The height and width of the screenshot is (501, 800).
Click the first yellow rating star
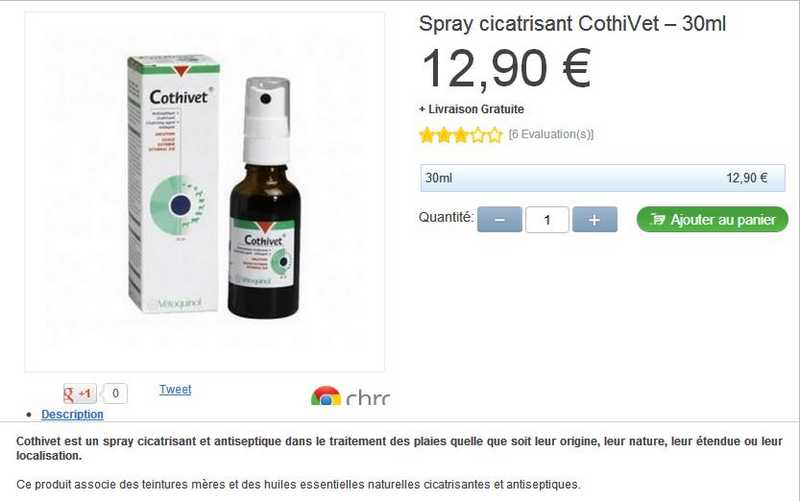tap(427, 135)
